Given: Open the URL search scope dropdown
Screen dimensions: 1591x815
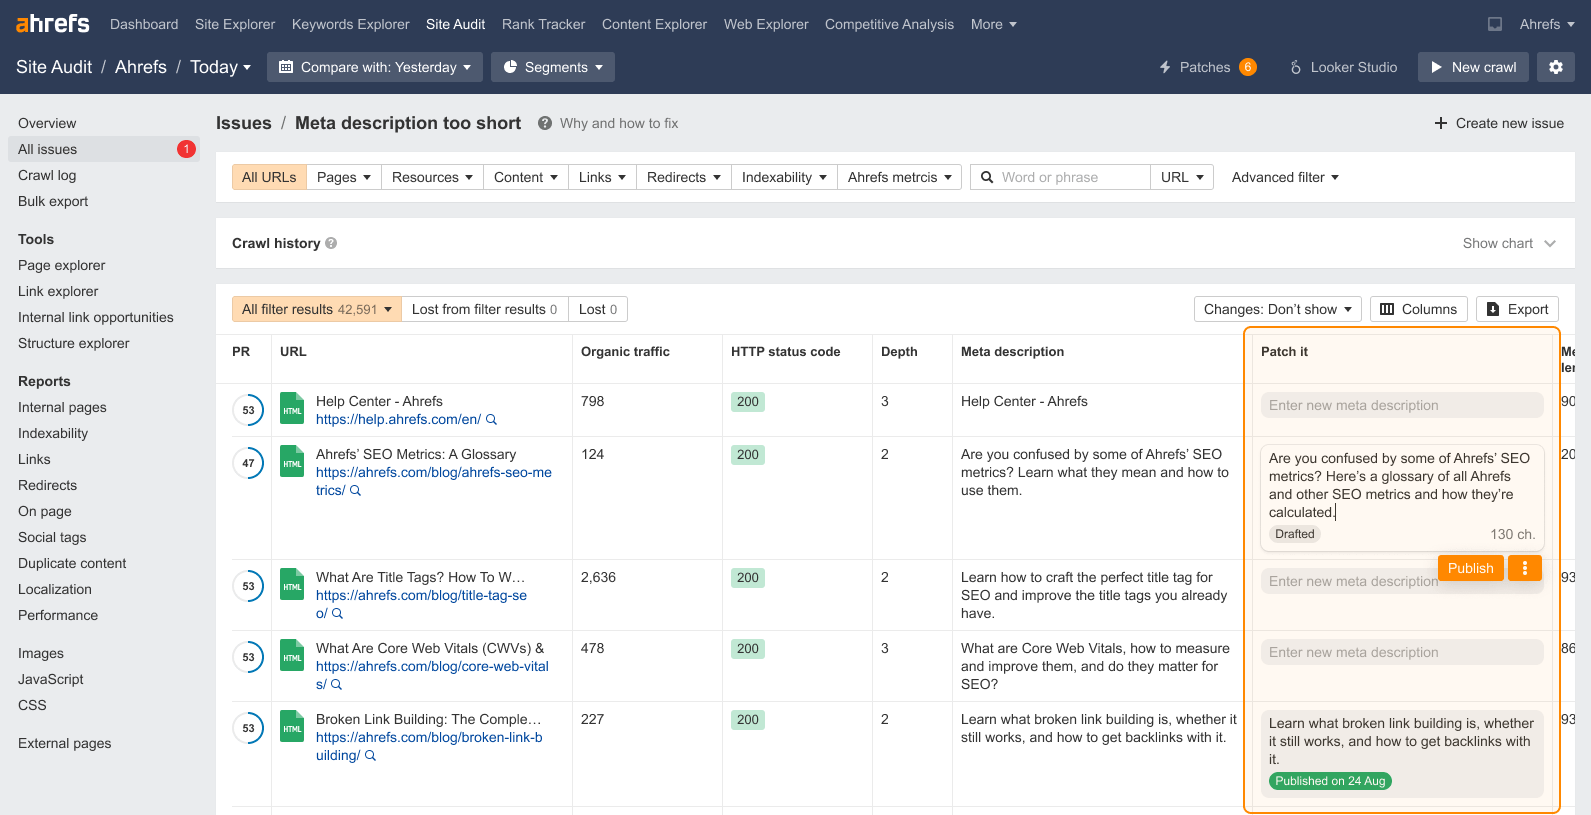Looking at the screenshot, I should [x=1182, y=177].
